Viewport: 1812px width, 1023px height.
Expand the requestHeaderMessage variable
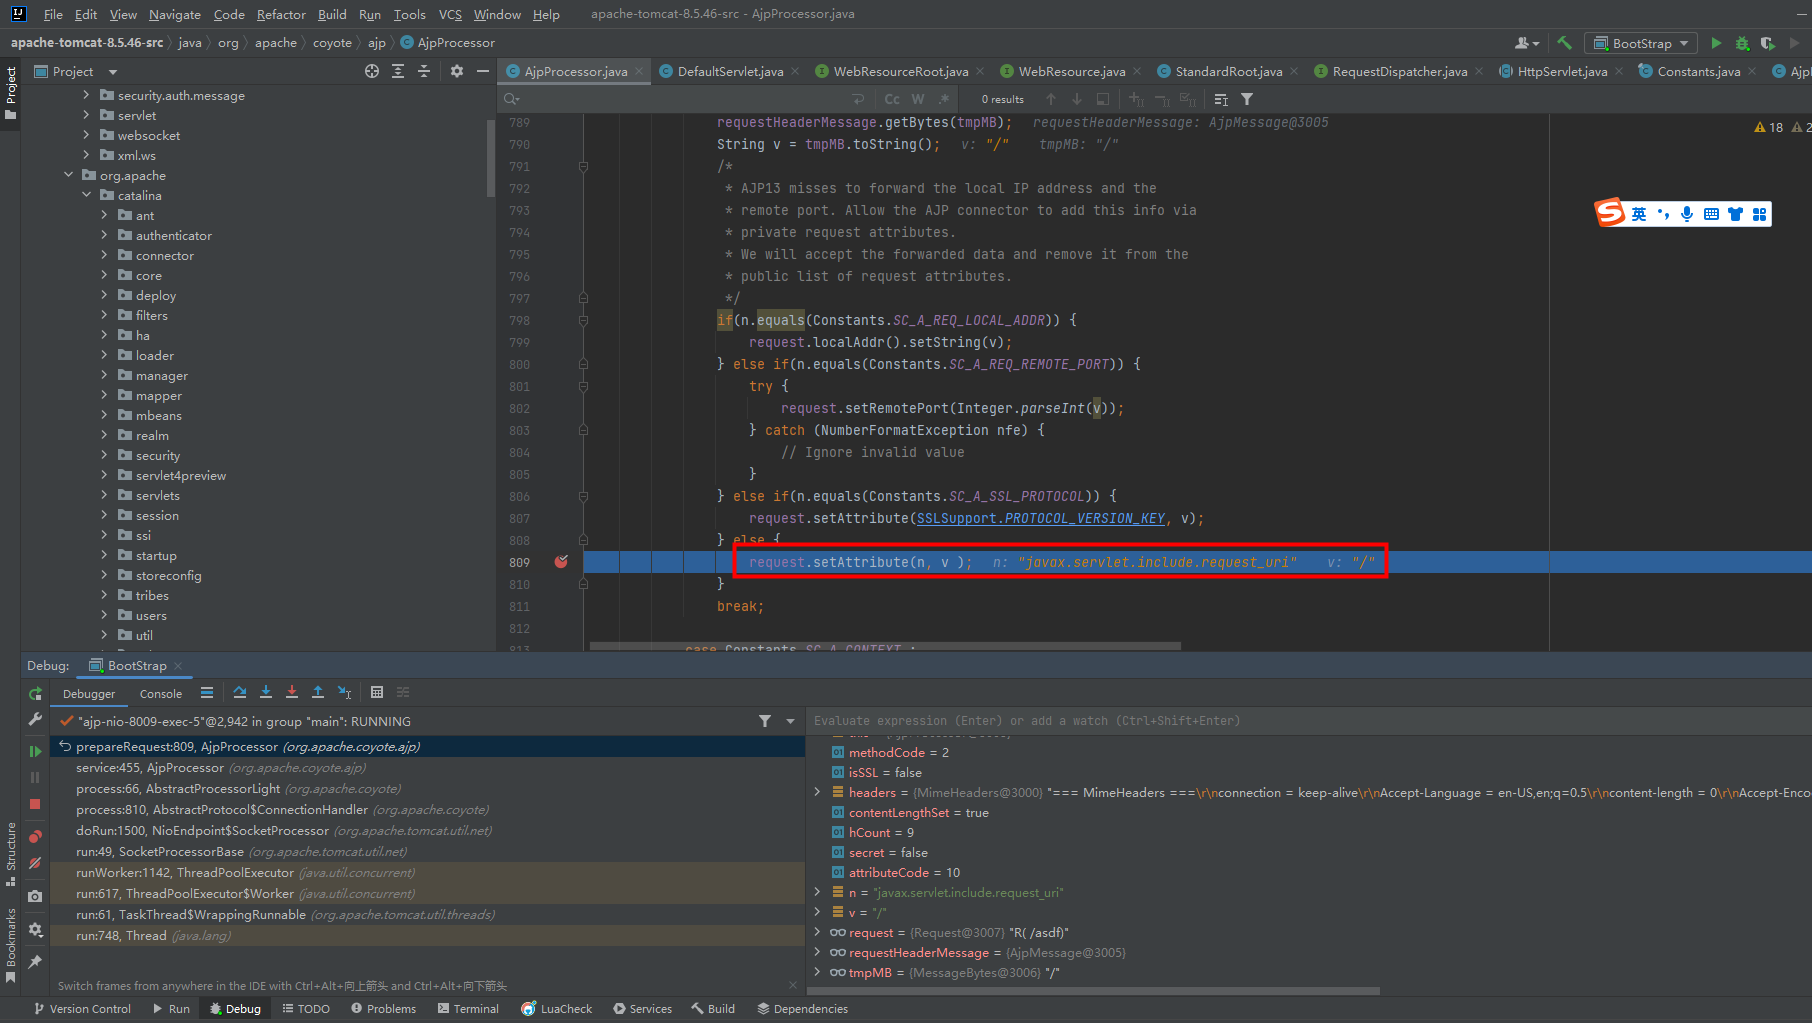tap(818, 952)
